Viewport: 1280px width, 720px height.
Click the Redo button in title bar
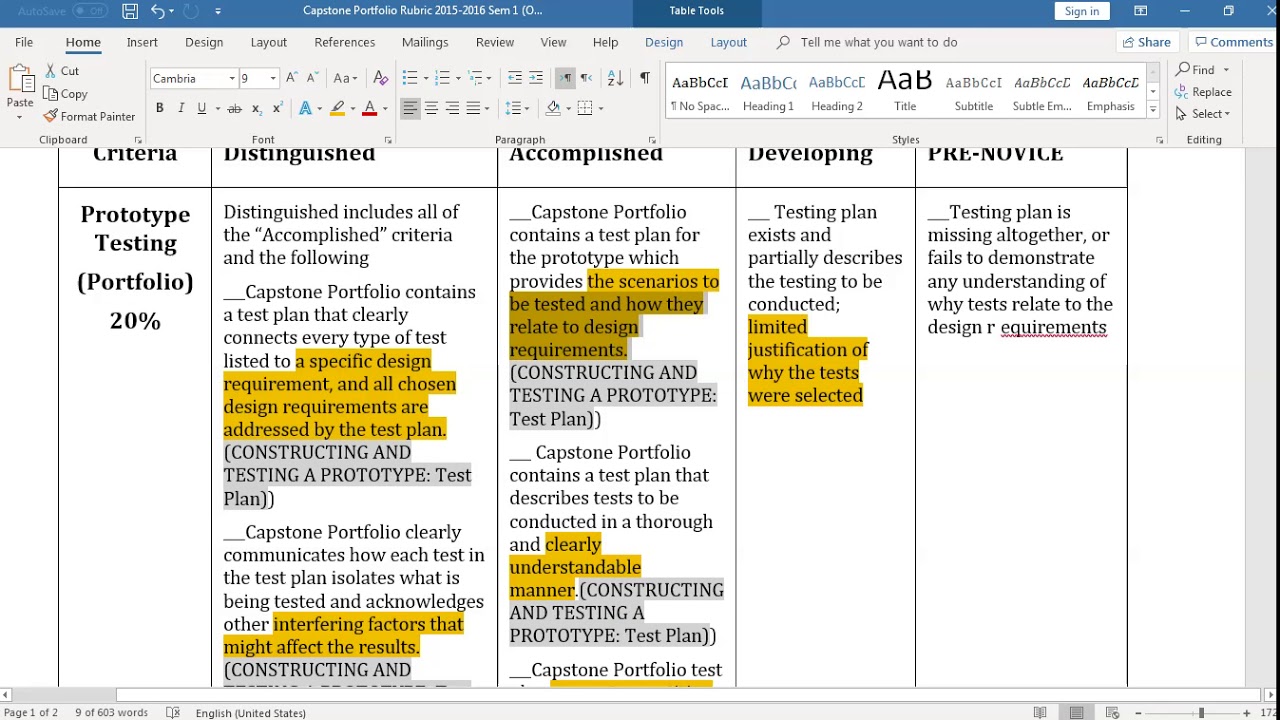pos(192,11)
